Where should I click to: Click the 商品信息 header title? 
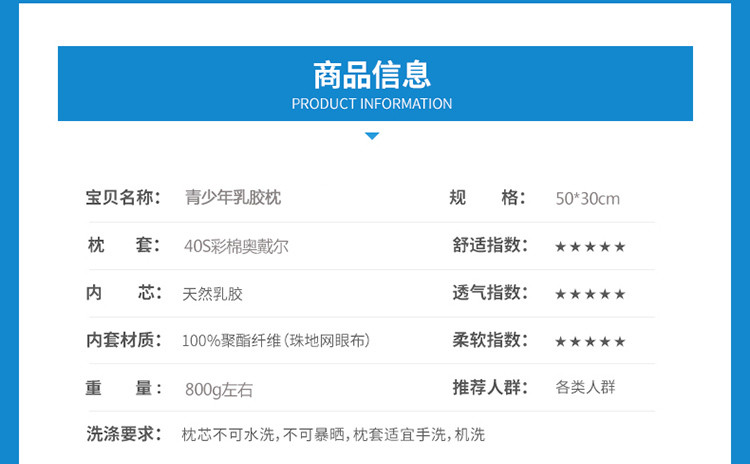click(x=372, y=75)
